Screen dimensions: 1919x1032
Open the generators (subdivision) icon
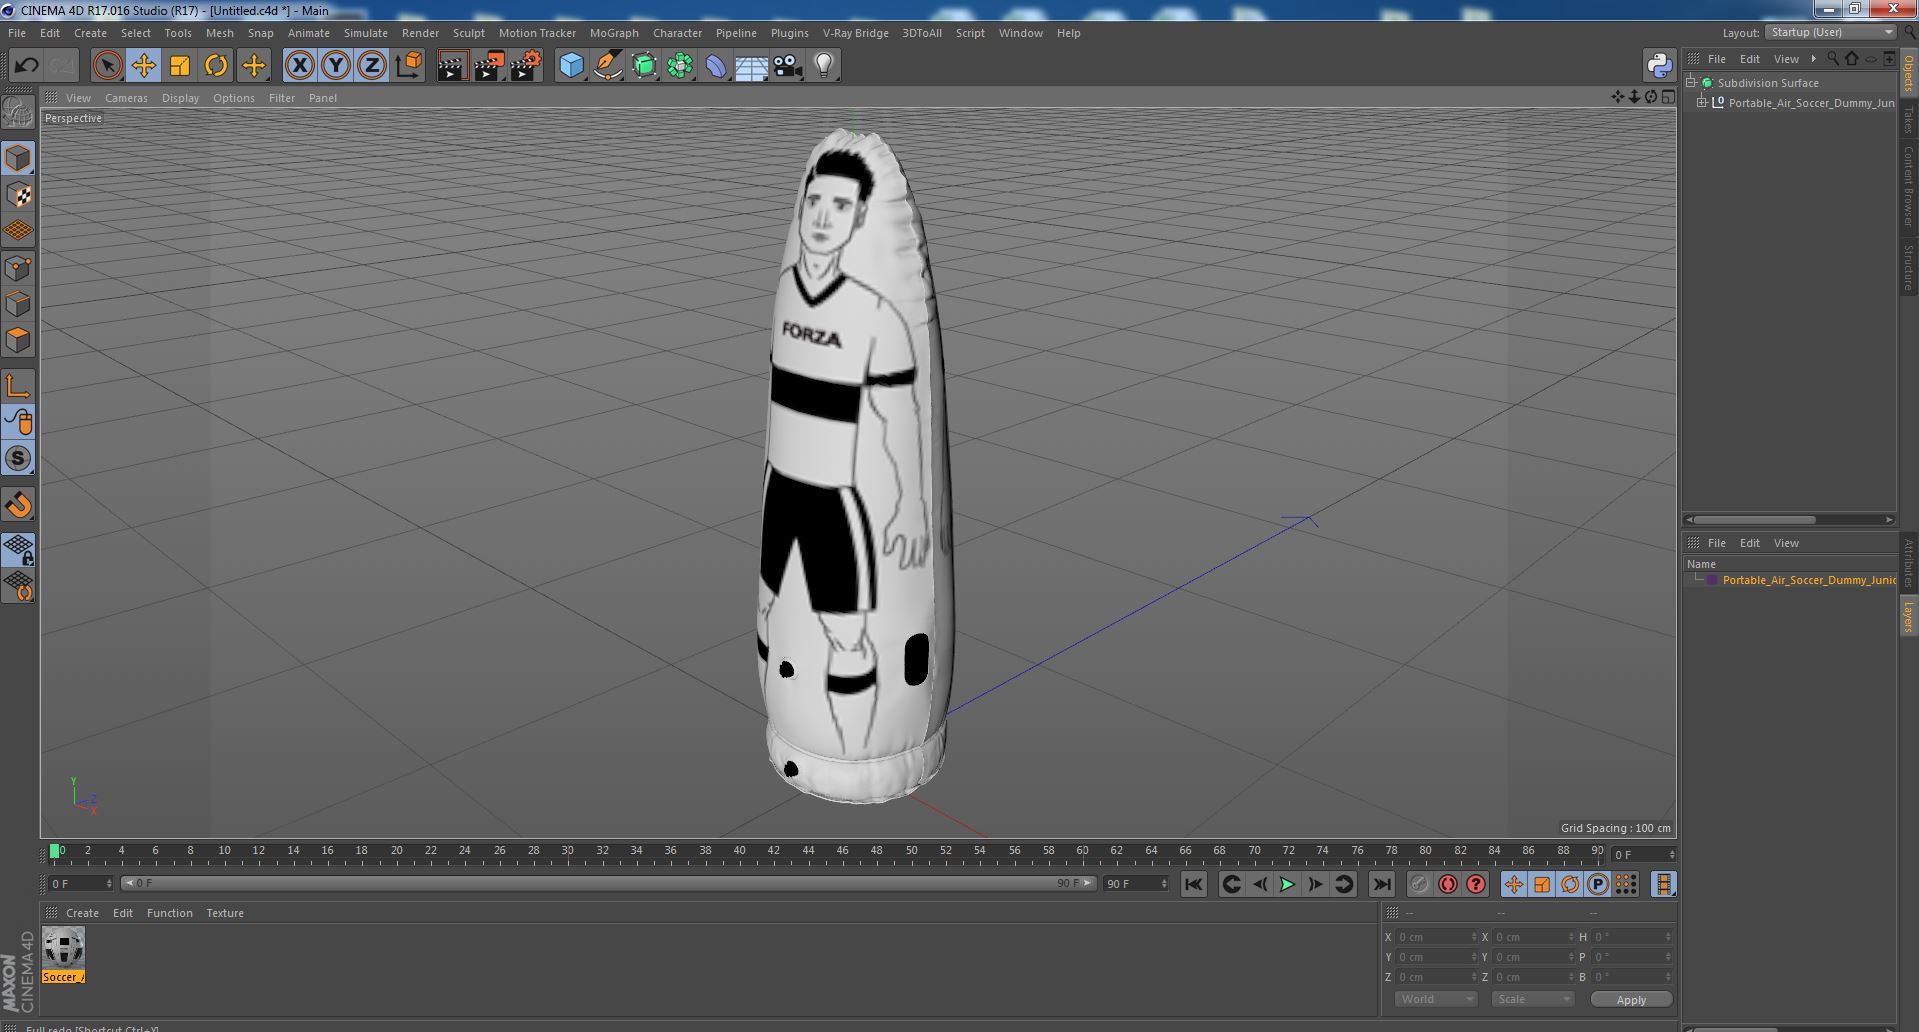(x=644, y=66)
